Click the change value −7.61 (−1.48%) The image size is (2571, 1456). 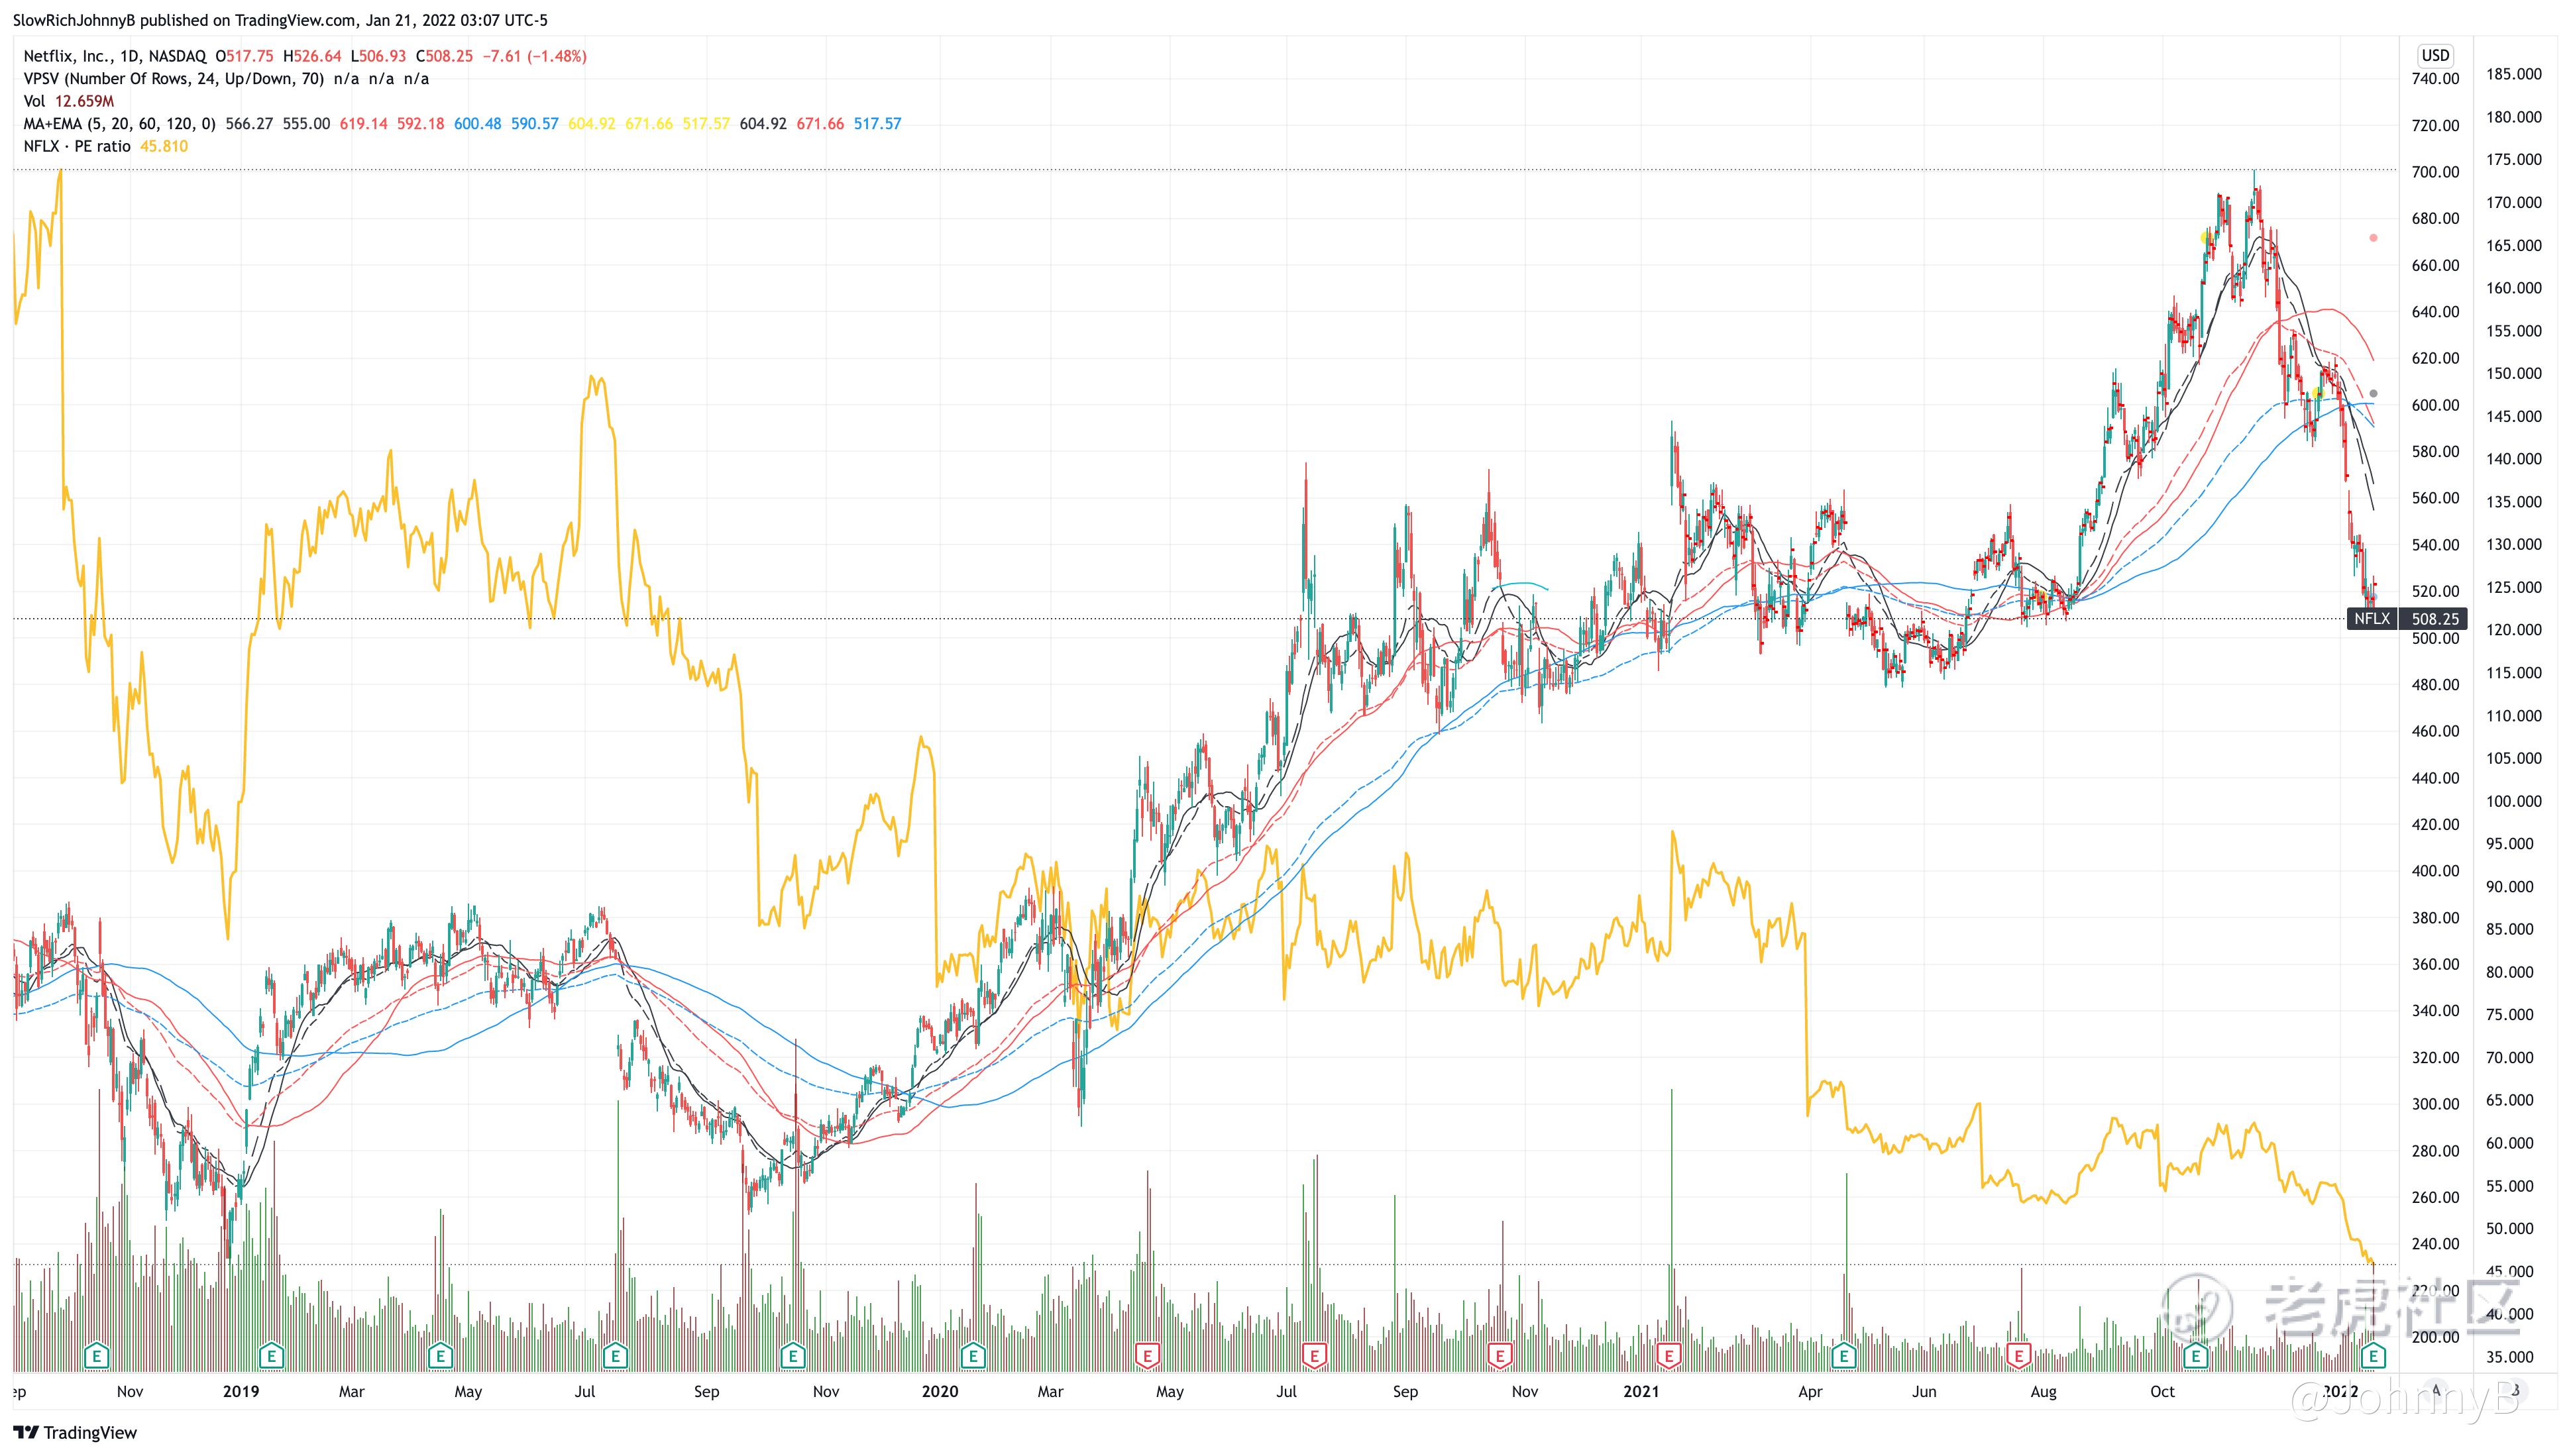click(x=535, y=56)
